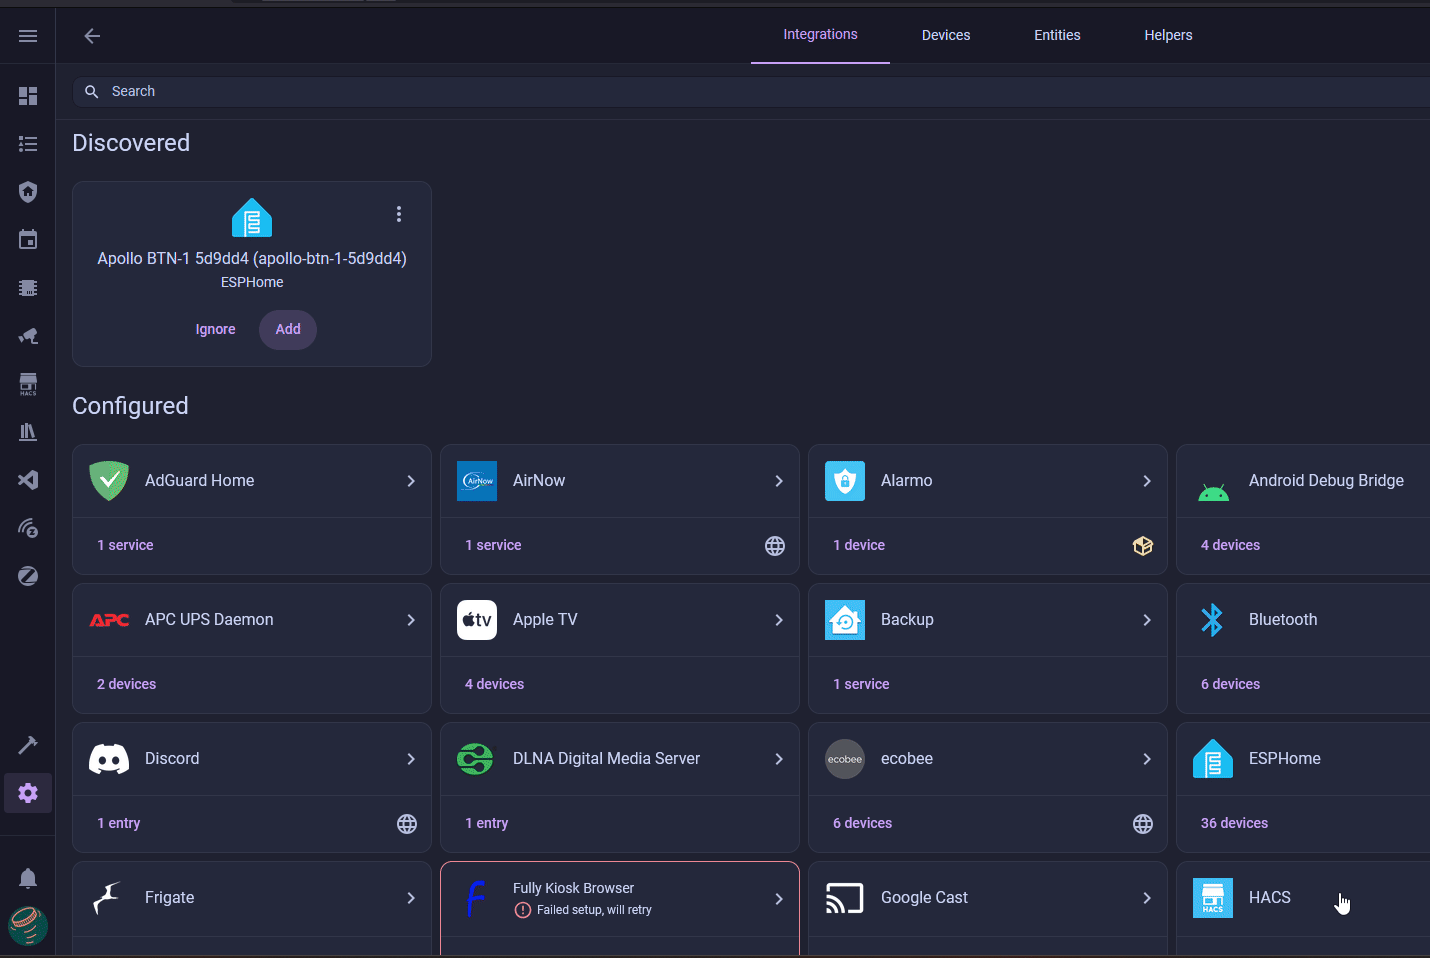The width and height of the screenshot is (1430, 958).
Task: Focus the integrations Search field
Action: pyautogui.click(x=700, y=91)
